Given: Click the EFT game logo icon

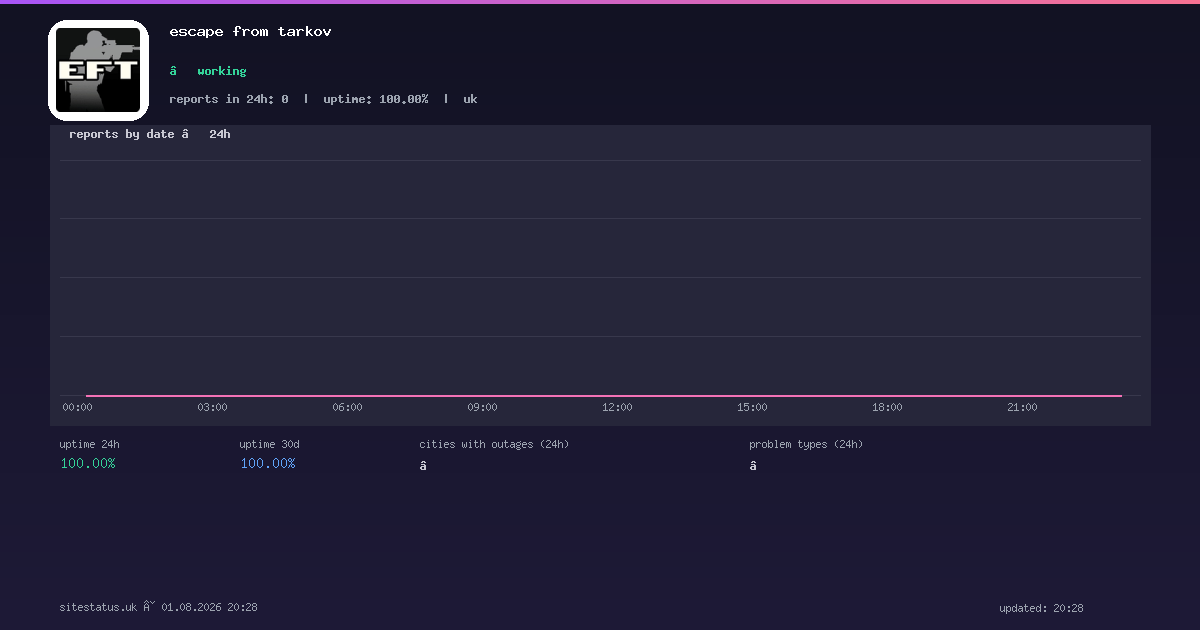Looking at the screenshot, I should click(x=98, y=70).
